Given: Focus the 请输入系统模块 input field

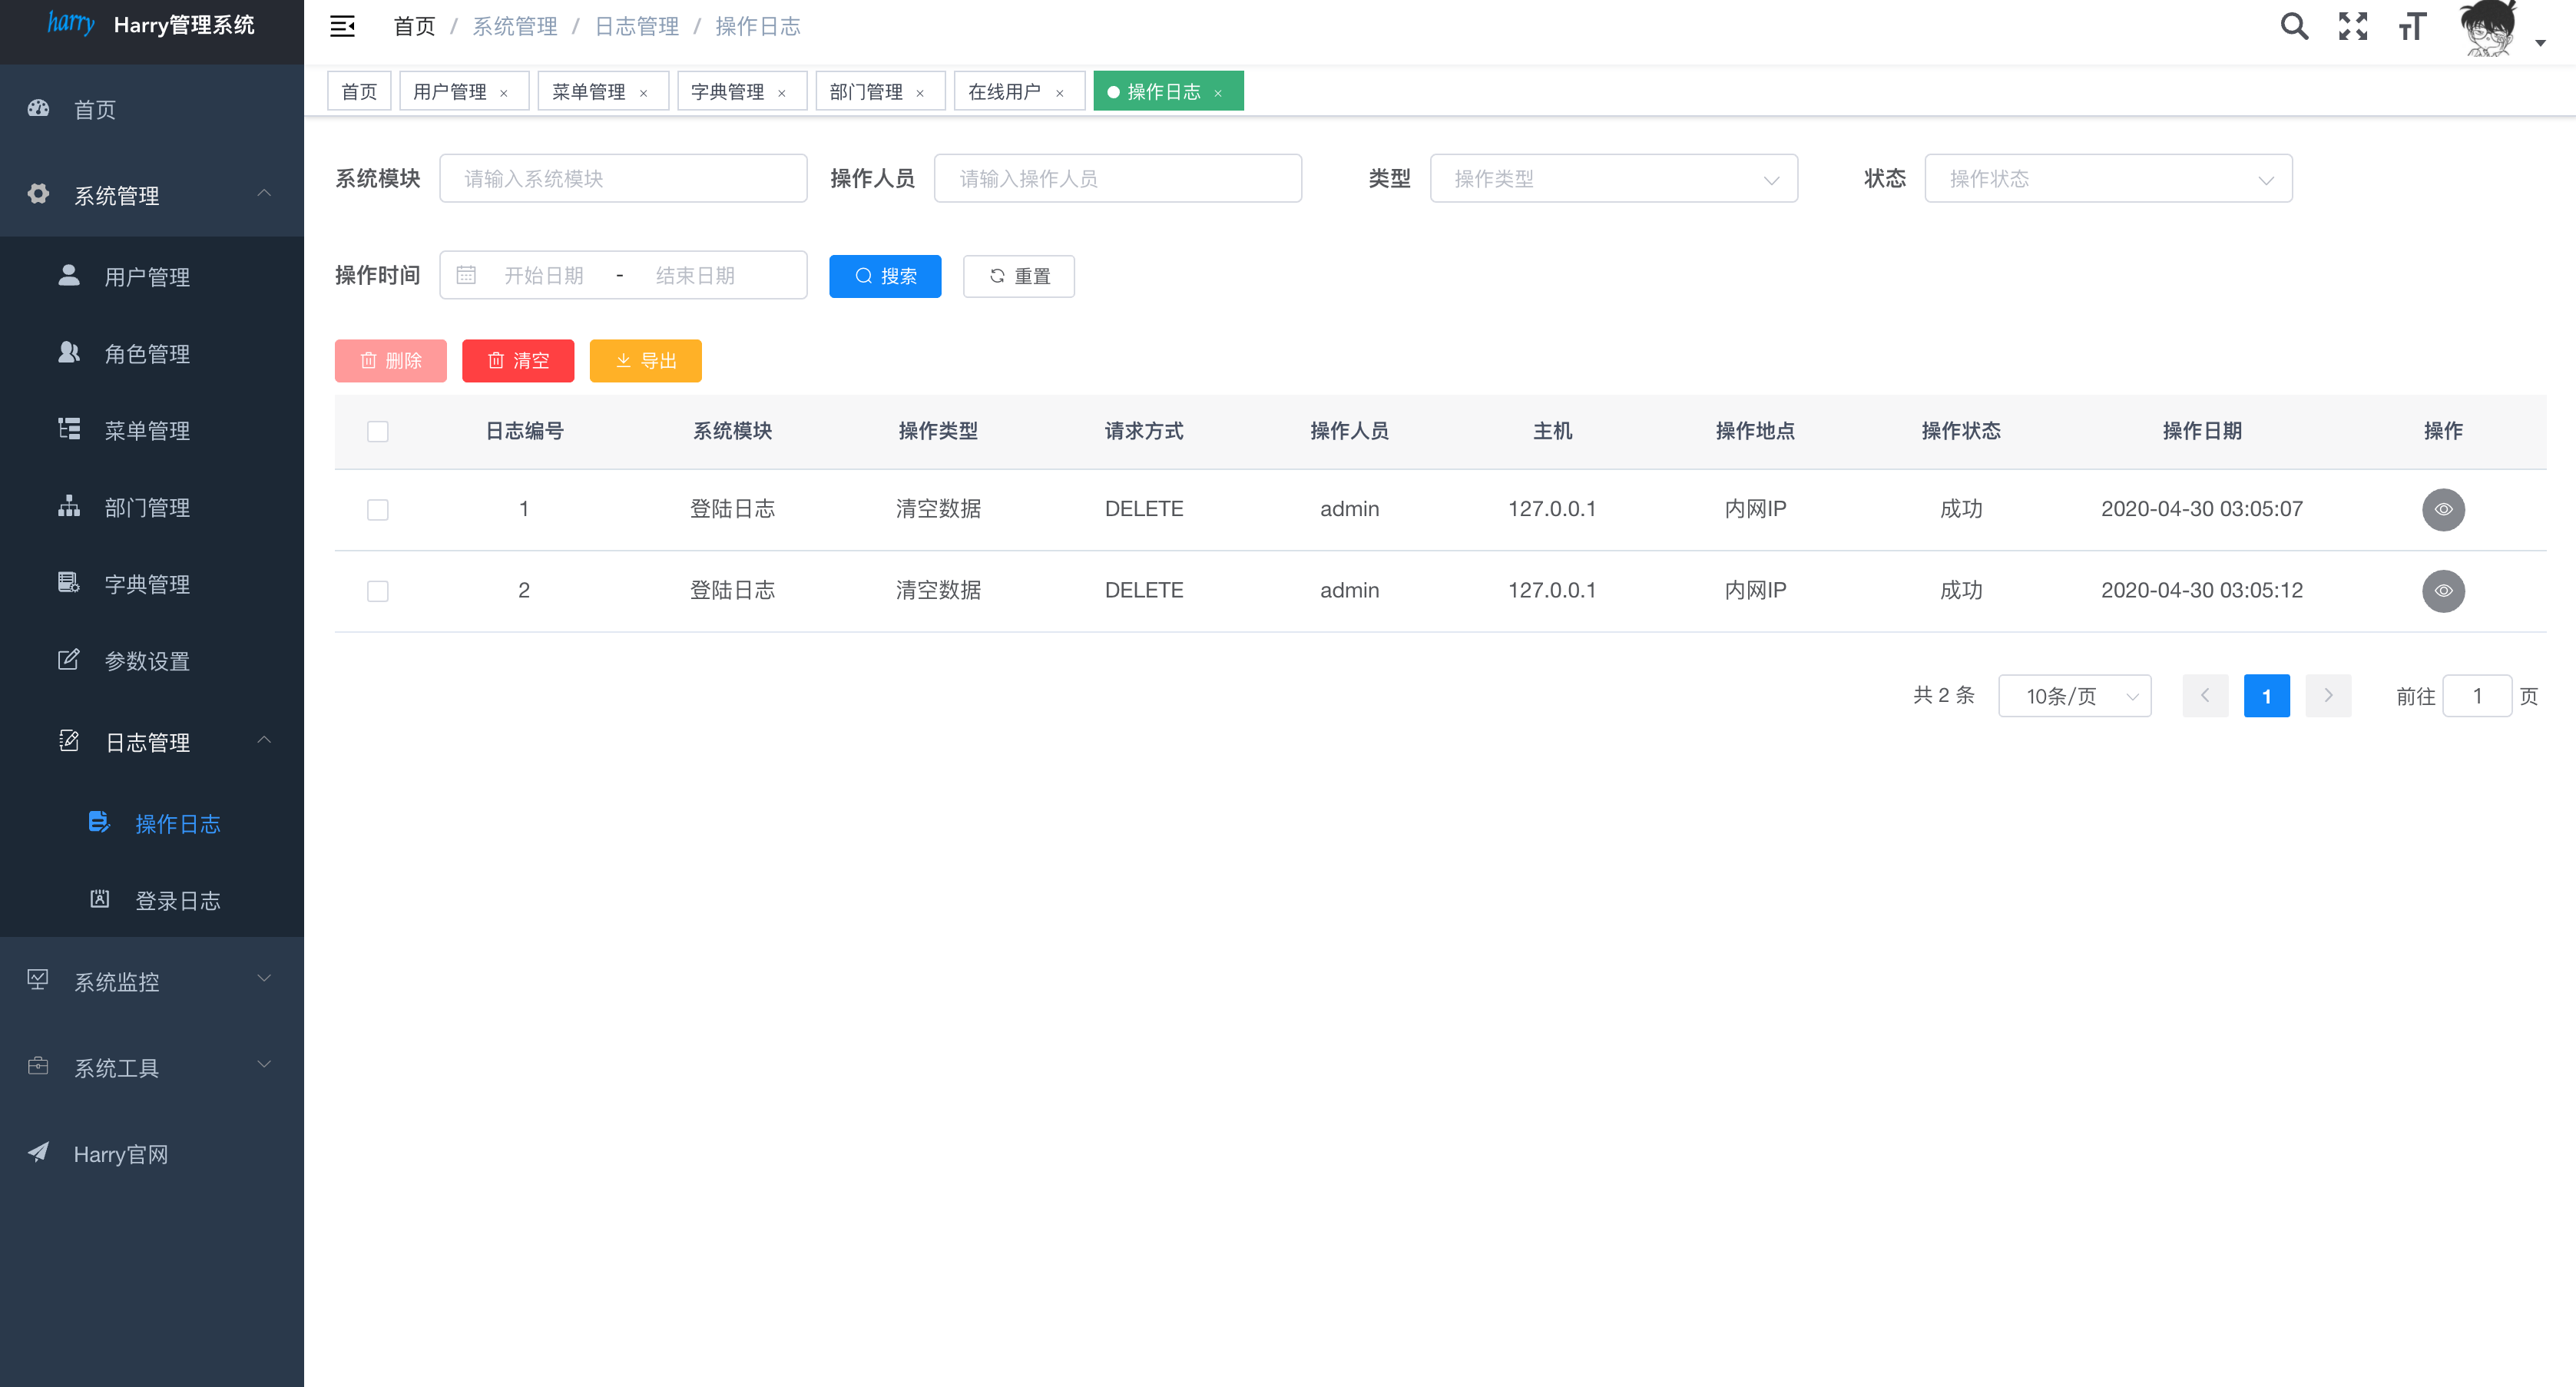Looking at the screenshot, I should [623, 179].
